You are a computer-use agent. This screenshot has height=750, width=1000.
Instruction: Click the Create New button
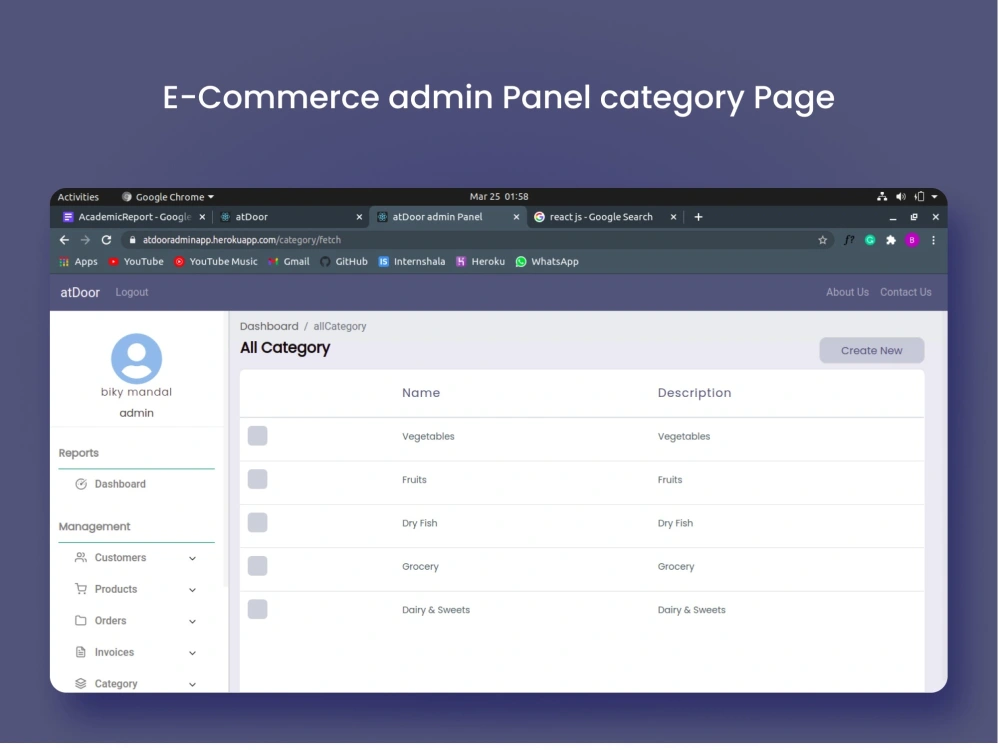click(872, 351)
